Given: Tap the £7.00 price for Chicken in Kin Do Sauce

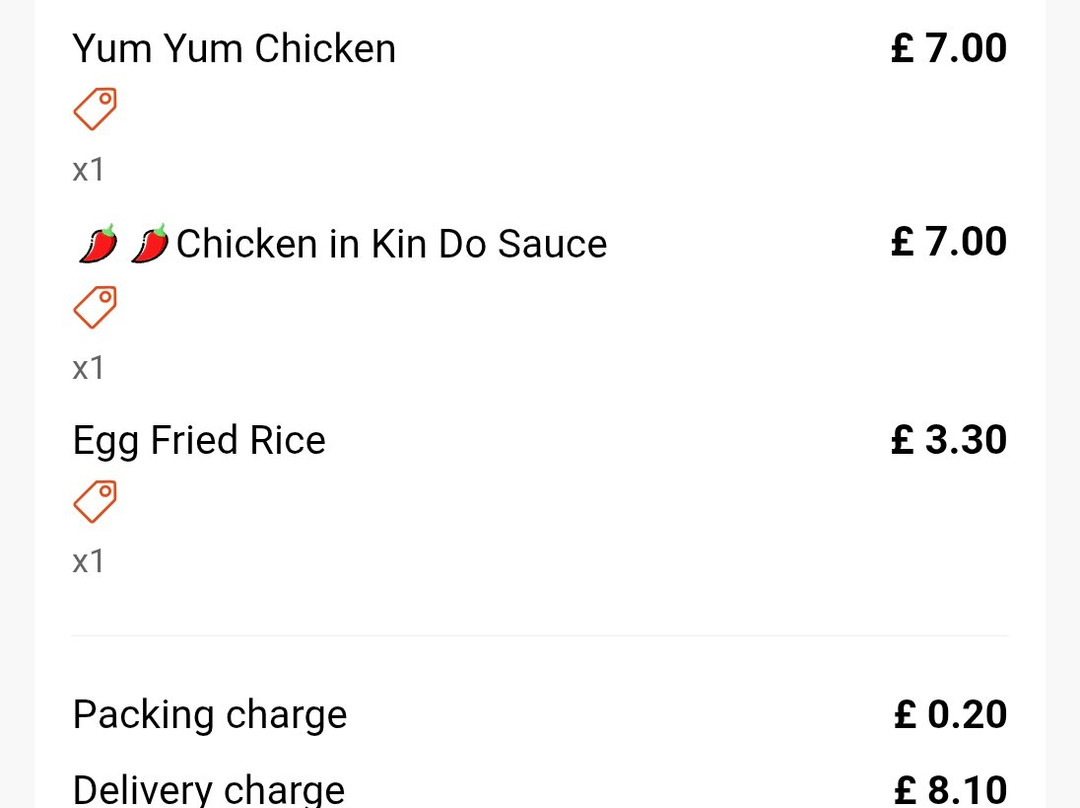Looking at the screenshot, I should tap(948, 242).
